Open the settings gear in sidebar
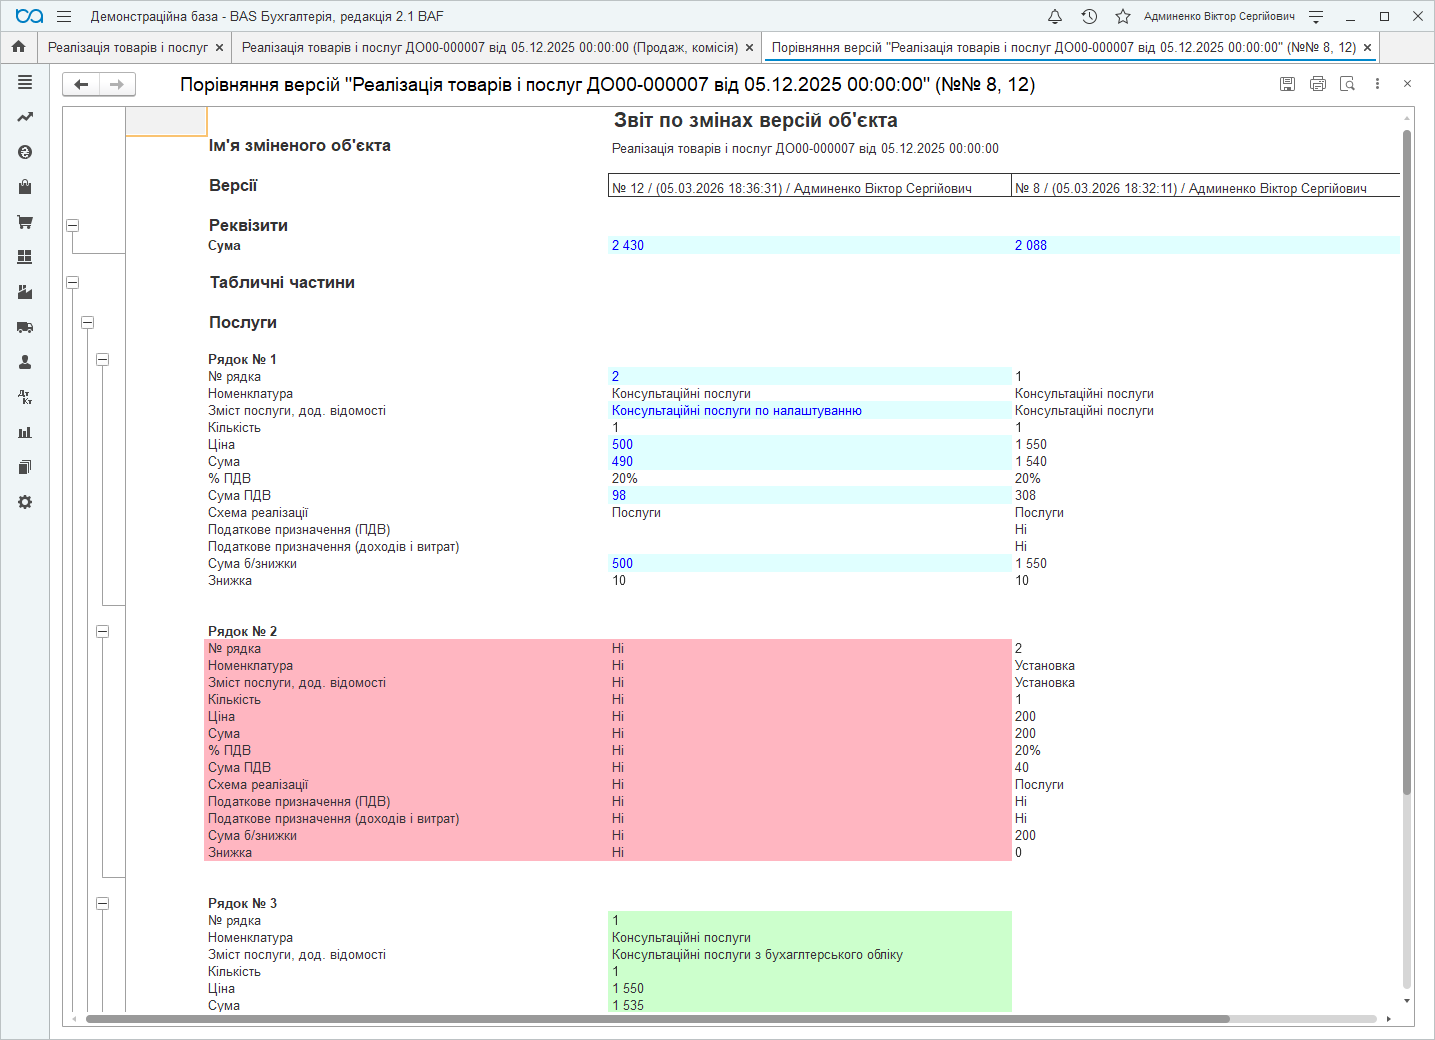 pos(25,502)
